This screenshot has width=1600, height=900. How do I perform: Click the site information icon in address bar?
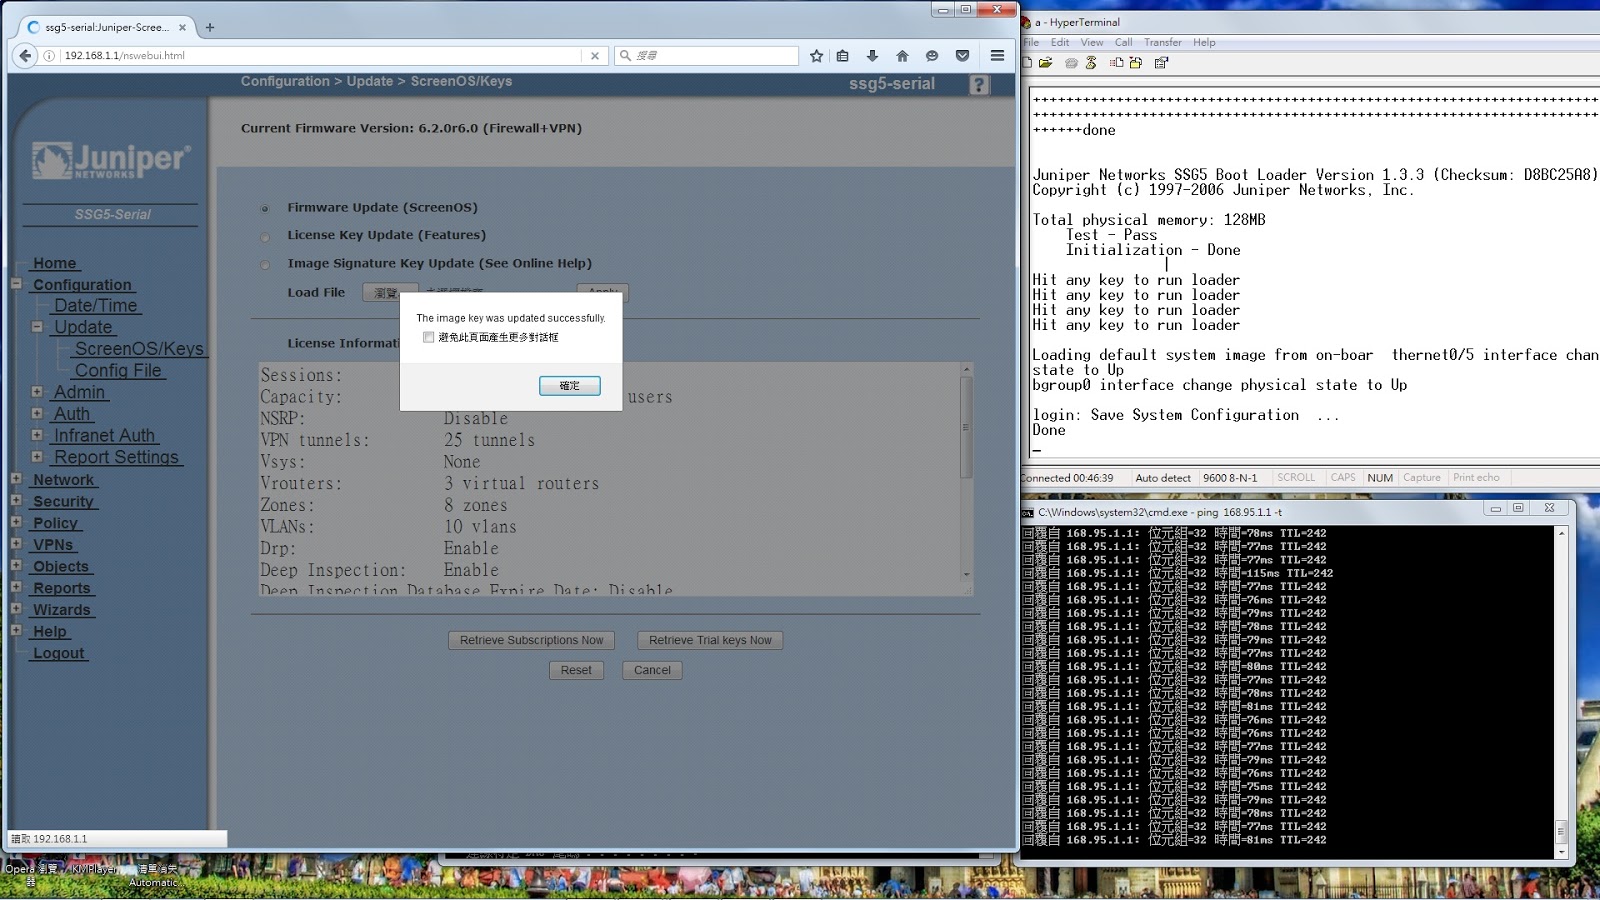pos(49,56)
